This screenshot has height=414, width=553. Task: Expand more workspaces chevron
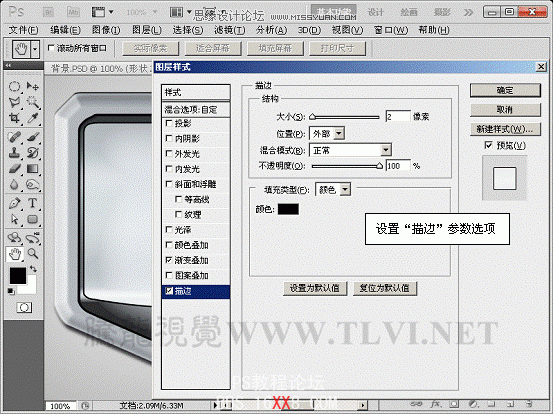(x=468, y=13)
